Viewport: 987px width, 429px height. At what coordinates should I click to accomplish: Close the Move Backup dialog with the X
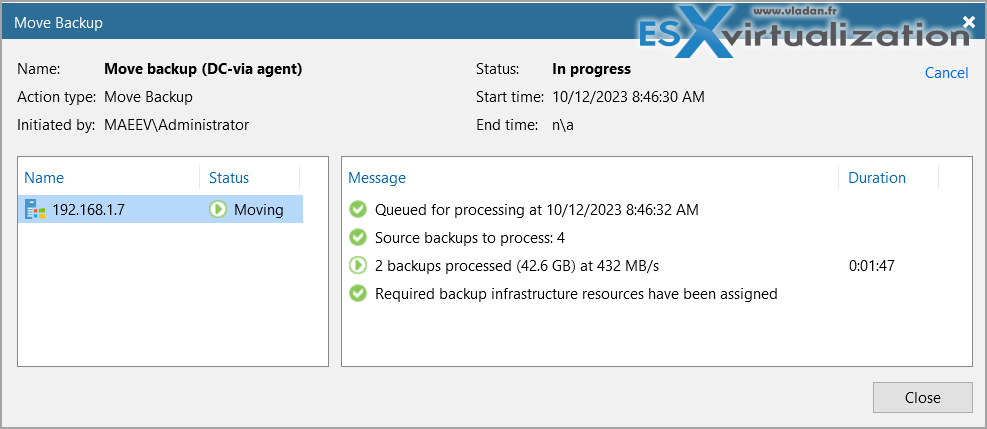tap(969, 23)
